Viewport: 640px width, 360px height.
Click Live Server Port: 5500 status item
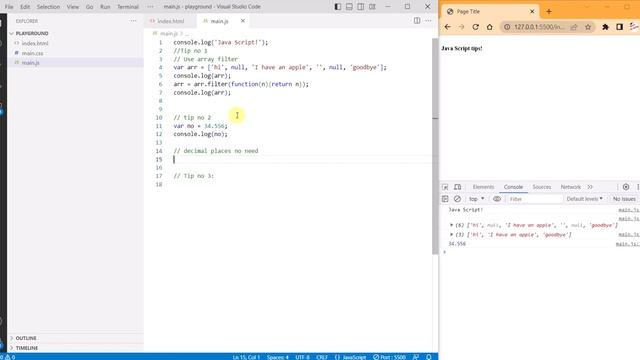[x=389, y=357]
